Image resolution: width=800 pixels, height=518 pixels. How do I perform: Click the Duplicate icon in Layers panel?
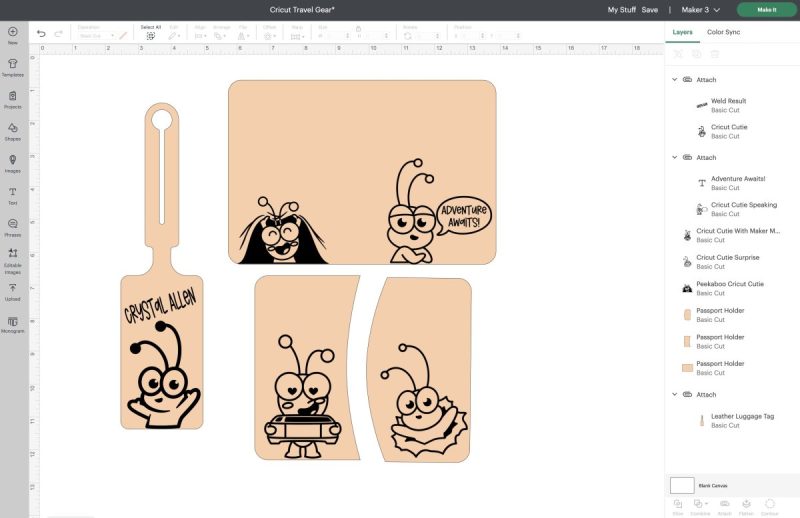click(696, 54)
